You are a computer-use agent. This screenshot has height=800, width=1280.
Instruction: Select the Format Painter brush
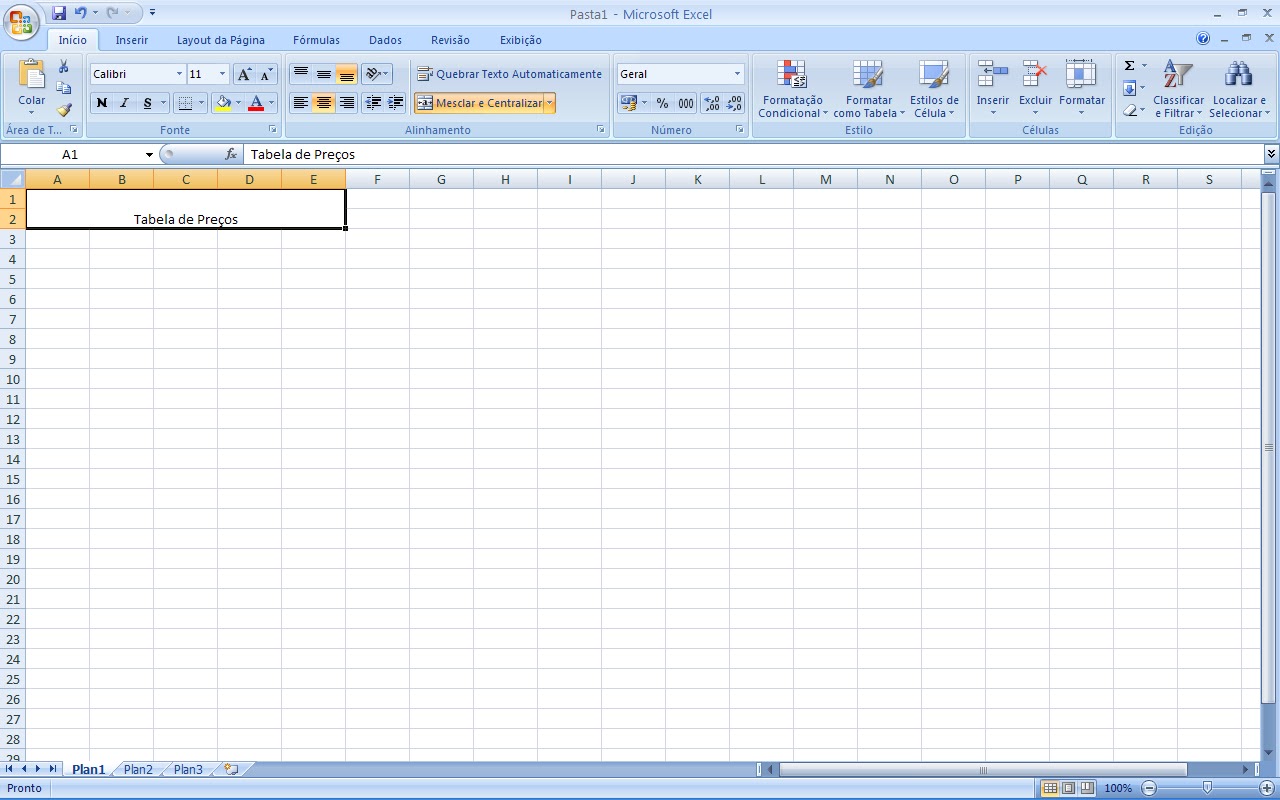[64, 110]
